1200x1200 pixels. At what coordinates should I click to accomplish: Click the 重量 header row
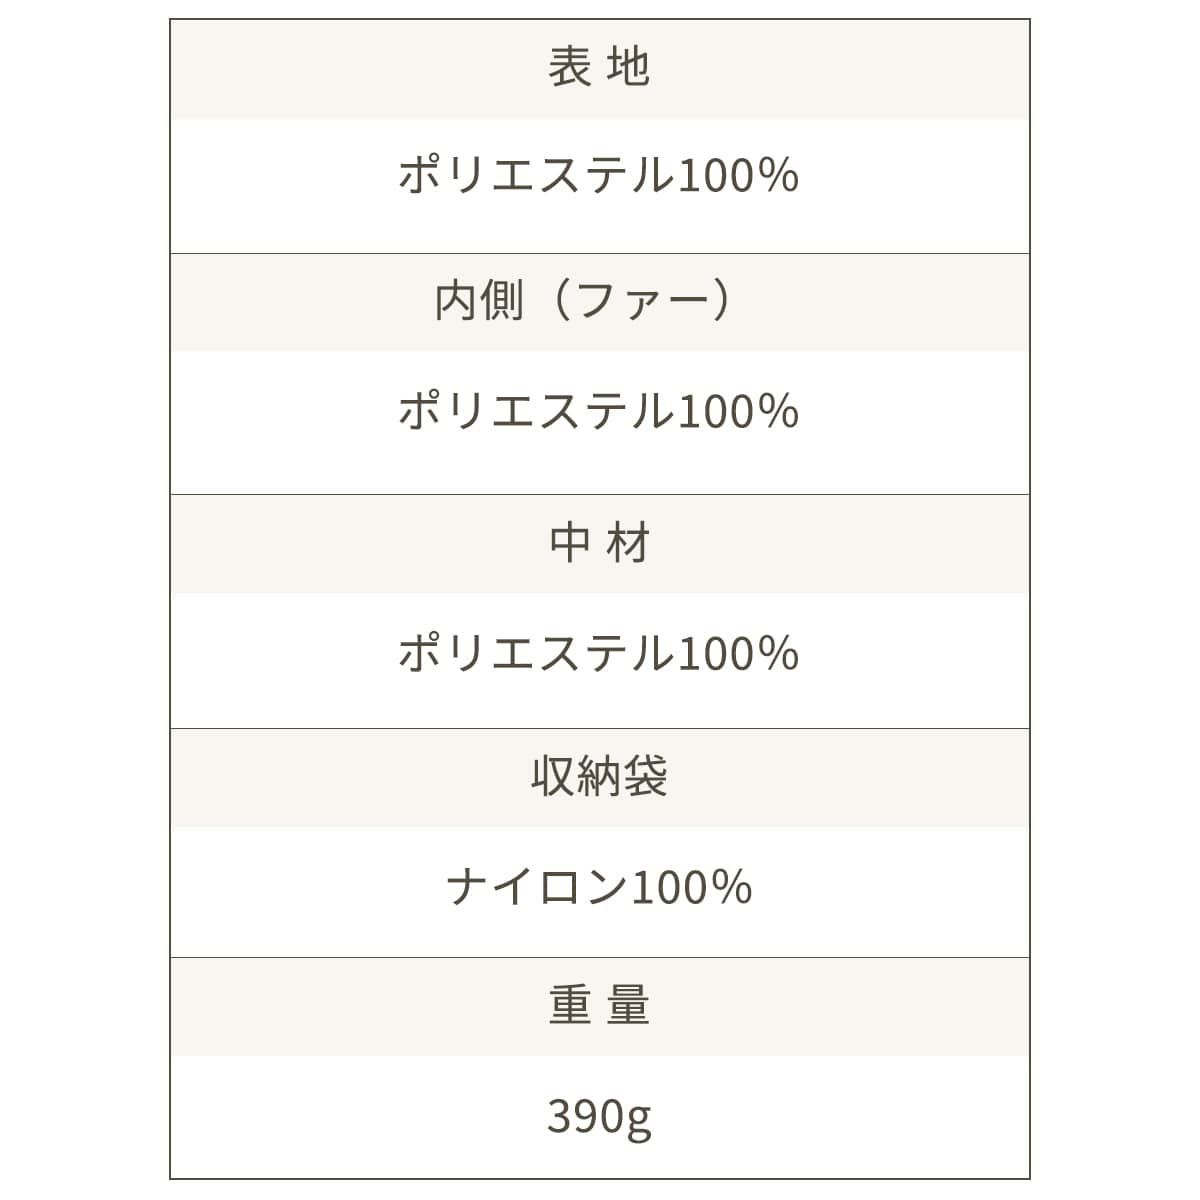pos(599,1006)
